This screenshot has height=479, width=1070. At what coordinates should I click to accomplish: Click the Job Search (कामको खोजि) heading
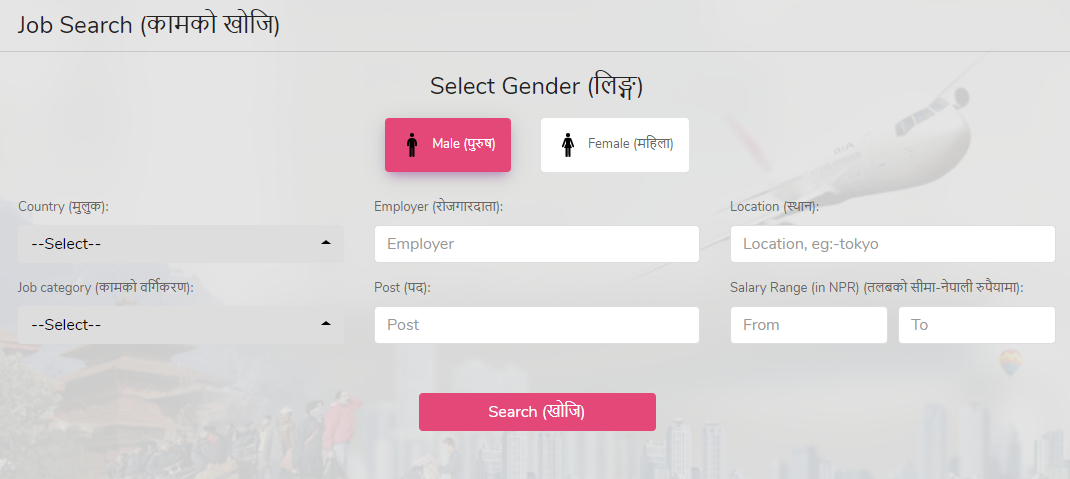[148, 25]
